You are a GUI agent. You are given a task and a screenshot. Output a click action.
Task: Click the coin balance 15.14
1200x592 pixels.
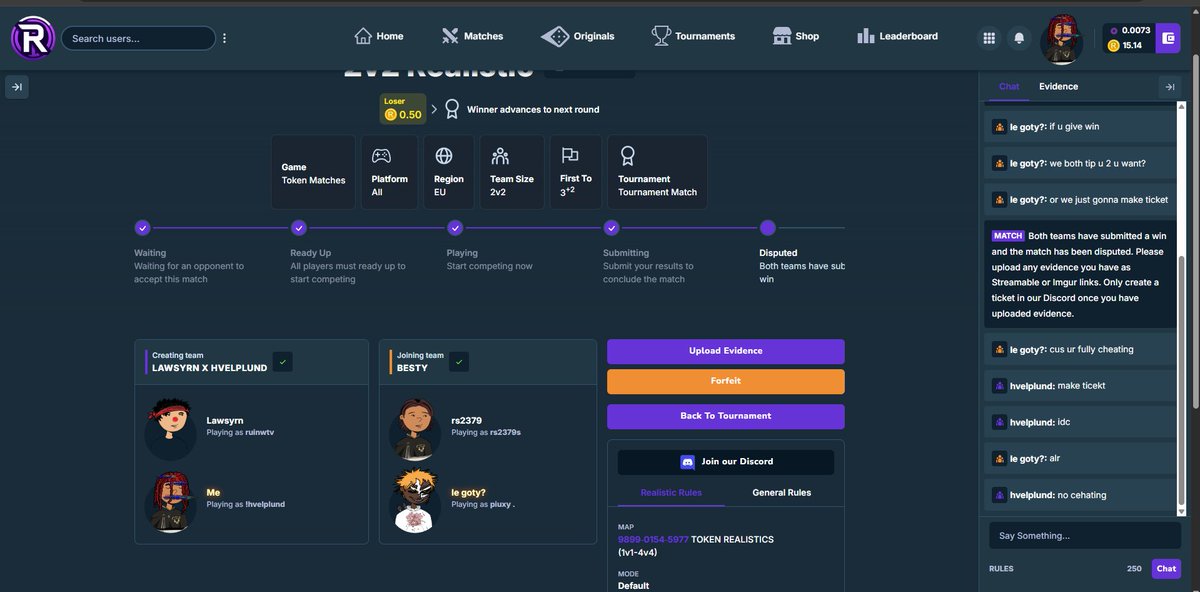click(x=1125, y=45)
